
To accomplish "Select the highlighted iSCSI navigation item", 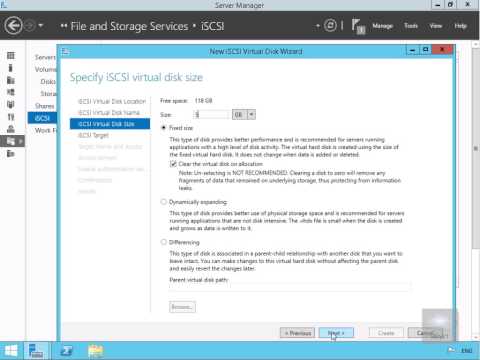I will [x=42, y=118].
